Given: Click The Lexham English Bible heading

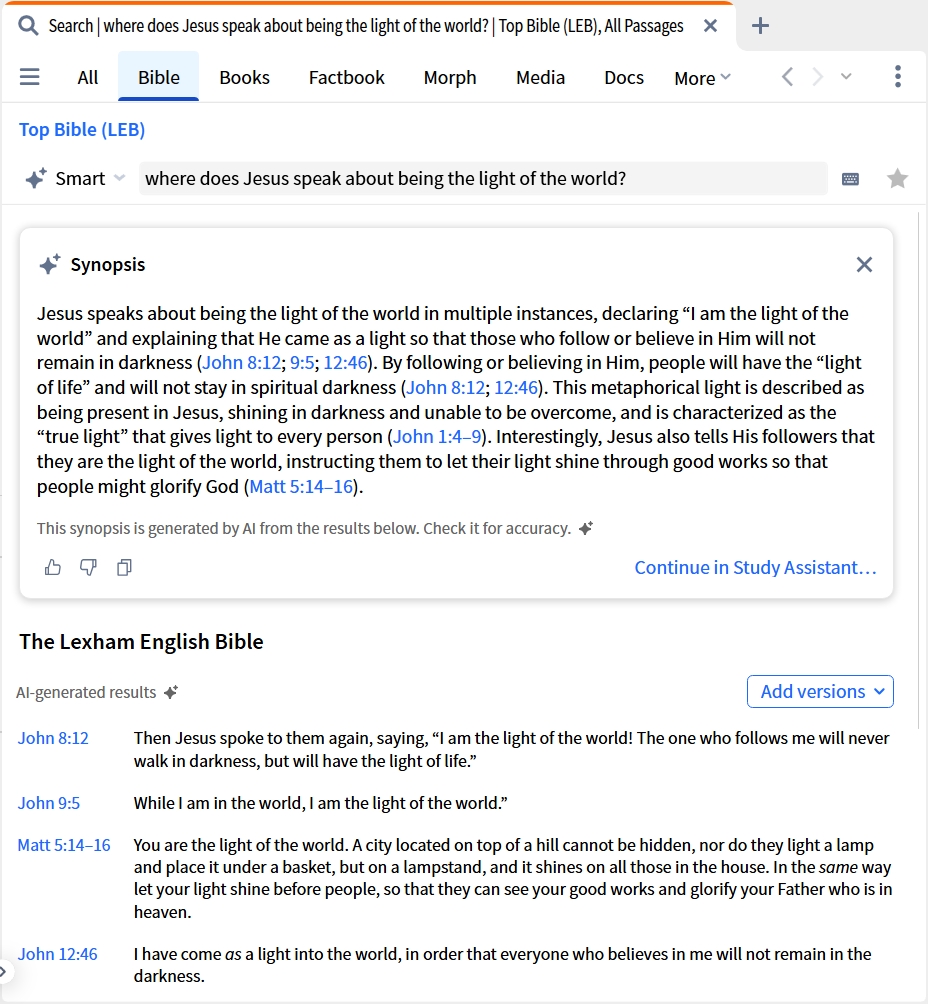Looking at the screenshot, I should click(142, 642).
